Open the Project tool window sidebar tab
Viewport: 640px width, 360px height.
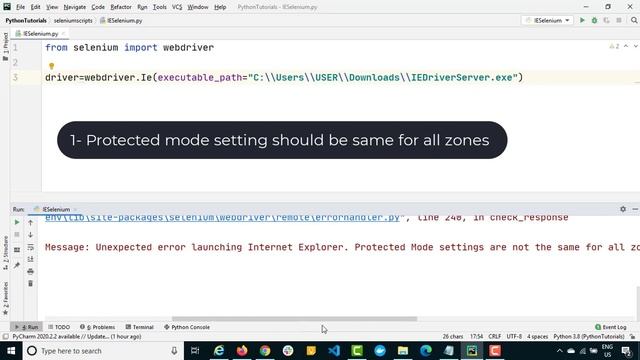[x=5, y=47]
